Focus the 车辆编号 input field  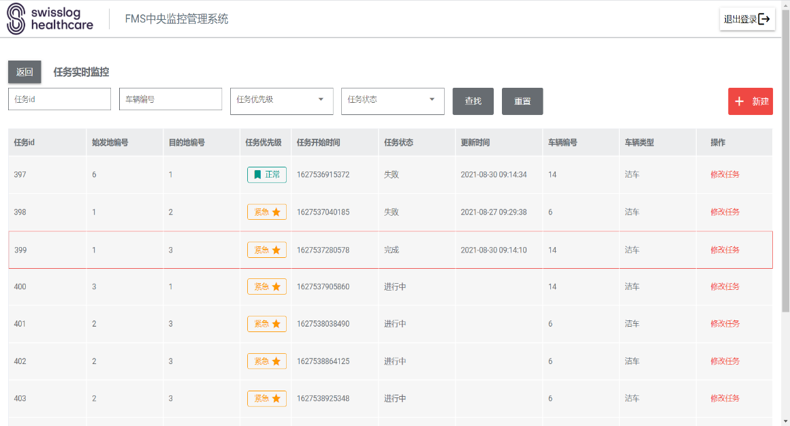point(170,99)
